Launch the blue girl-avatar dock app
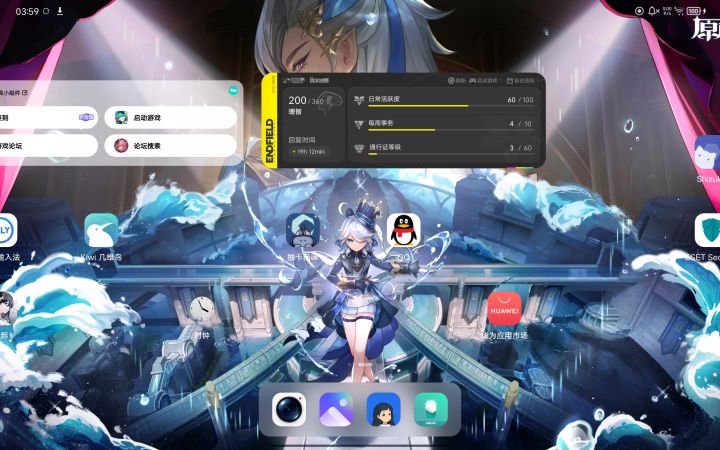 (x=383, y=409)
